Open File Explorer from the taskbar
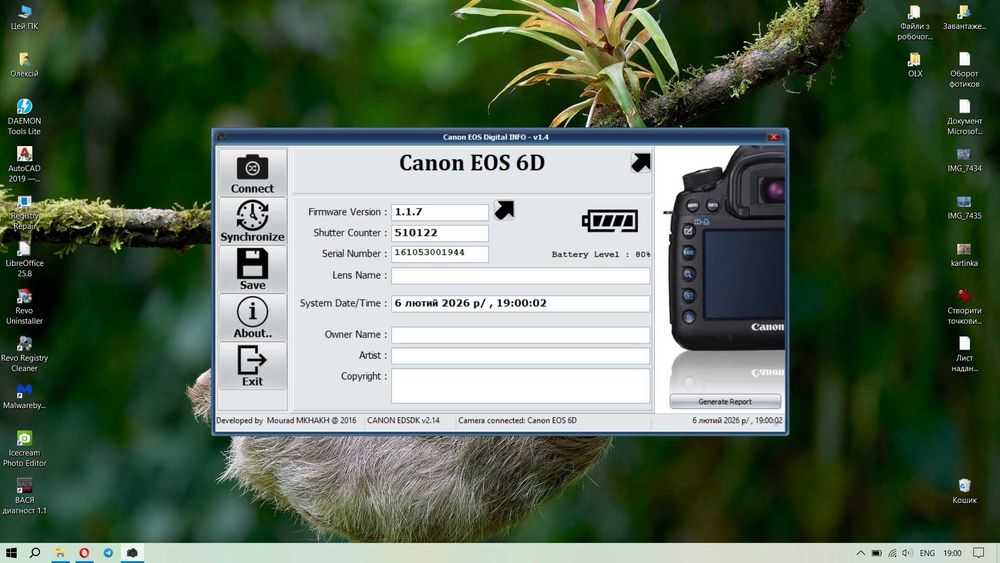Viewport: 1000px width, 563px height. tap(59, 553)
